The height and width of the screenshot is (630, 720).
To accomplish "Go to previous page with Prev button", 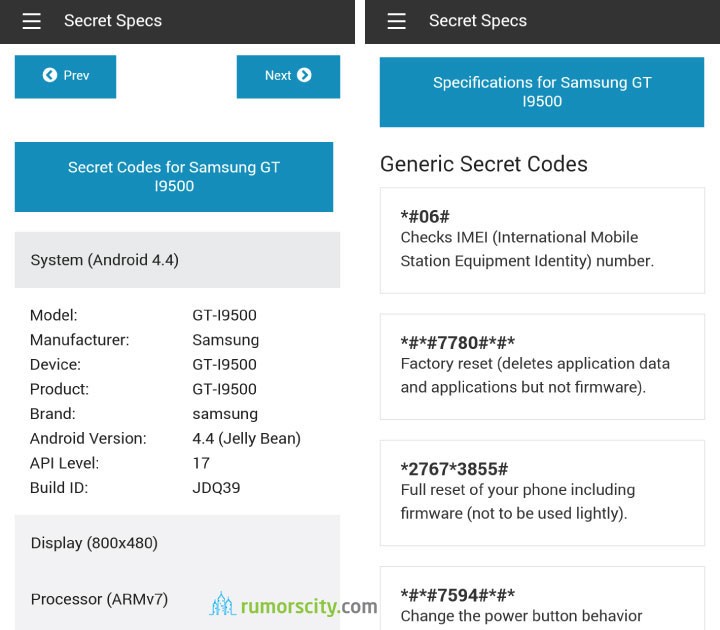I will tap(65, 77).
